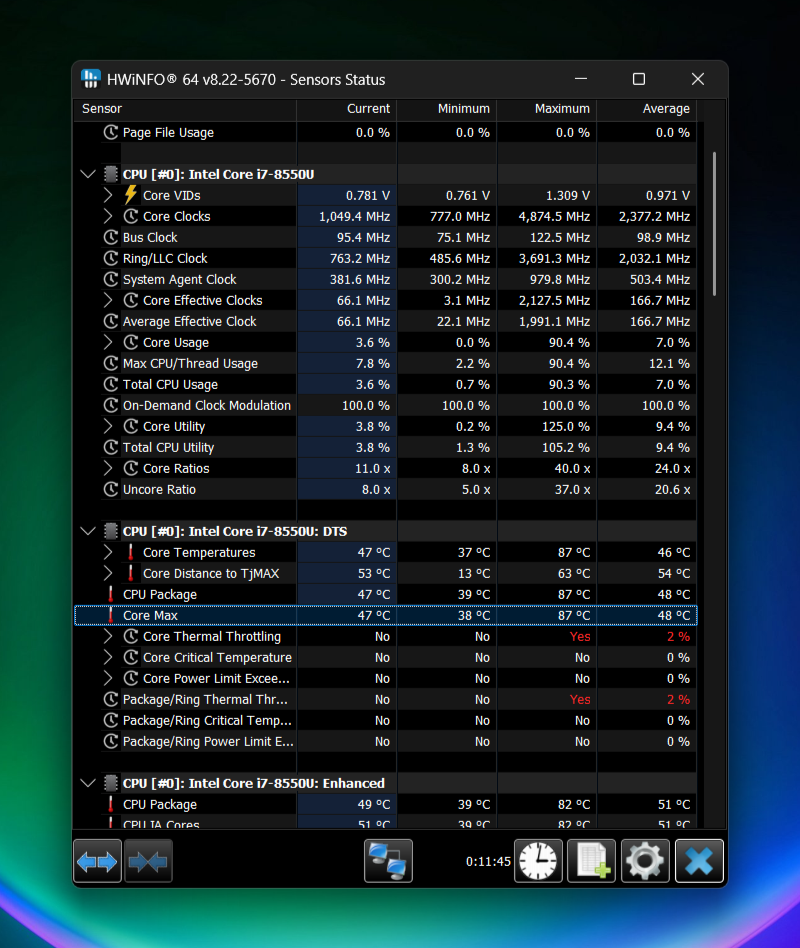The width and height of the screenshot is (800, 948).
Task: Close sensors with the blue X button
Action: (699, 861)
